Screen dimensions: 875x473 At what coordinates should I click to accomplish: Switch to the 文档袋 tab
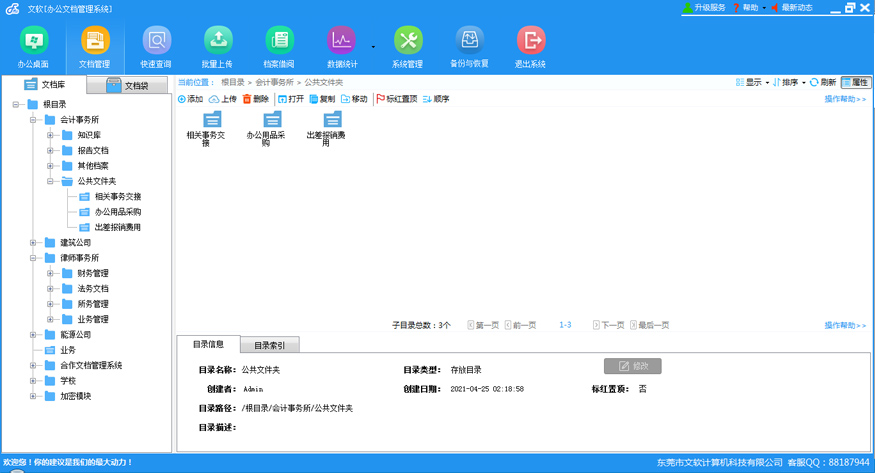click(x=127, y=85)
